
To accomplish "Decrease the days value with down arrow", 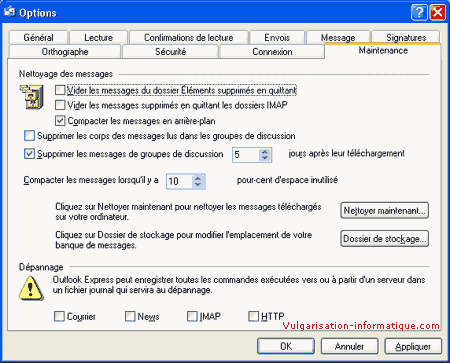I will (265, 158).
